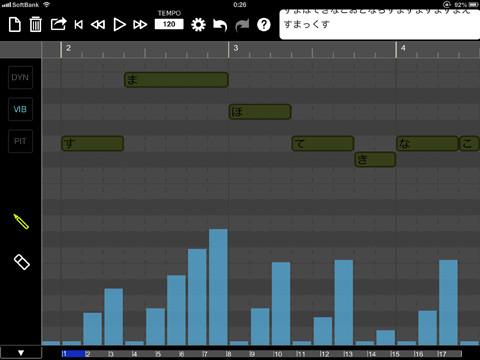Select the yellow pencil tool

coord(21,222)
